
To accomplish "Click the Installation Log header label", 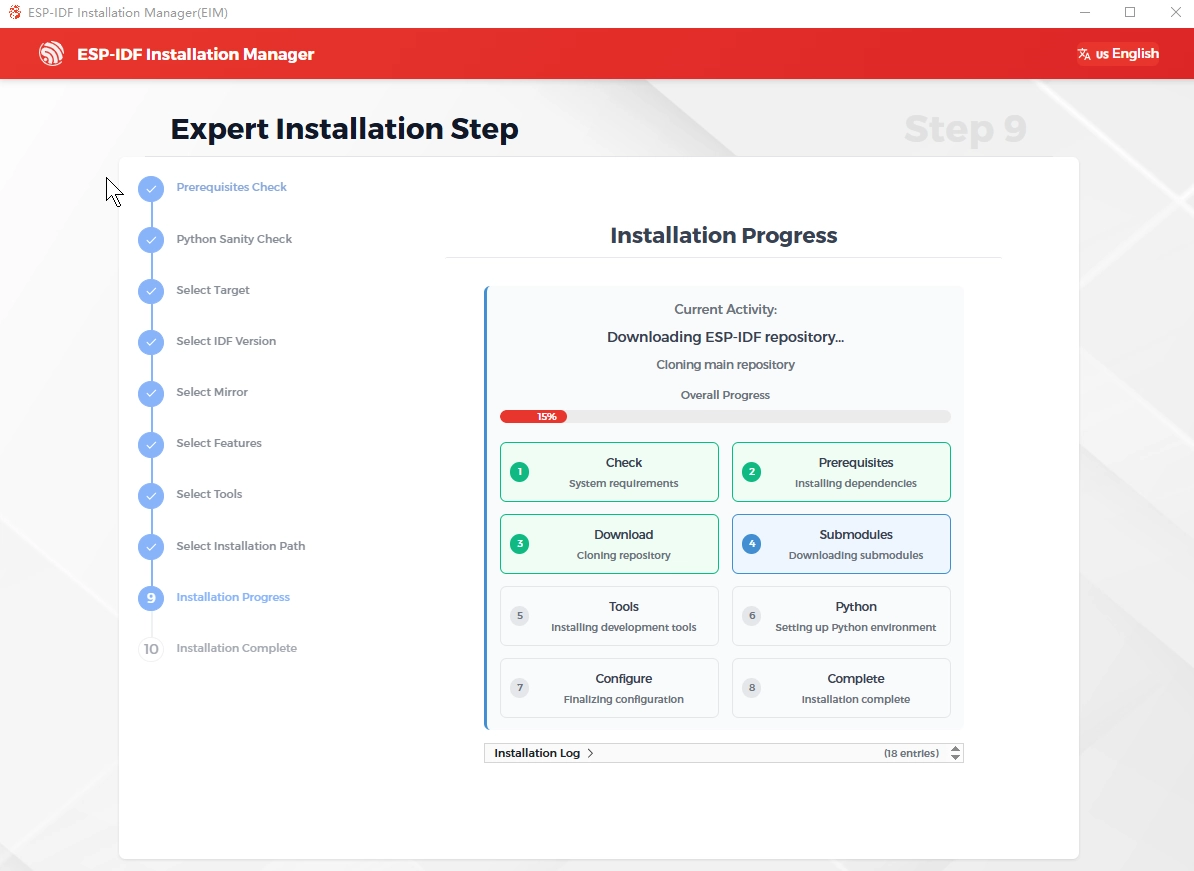I will point(537,753).
